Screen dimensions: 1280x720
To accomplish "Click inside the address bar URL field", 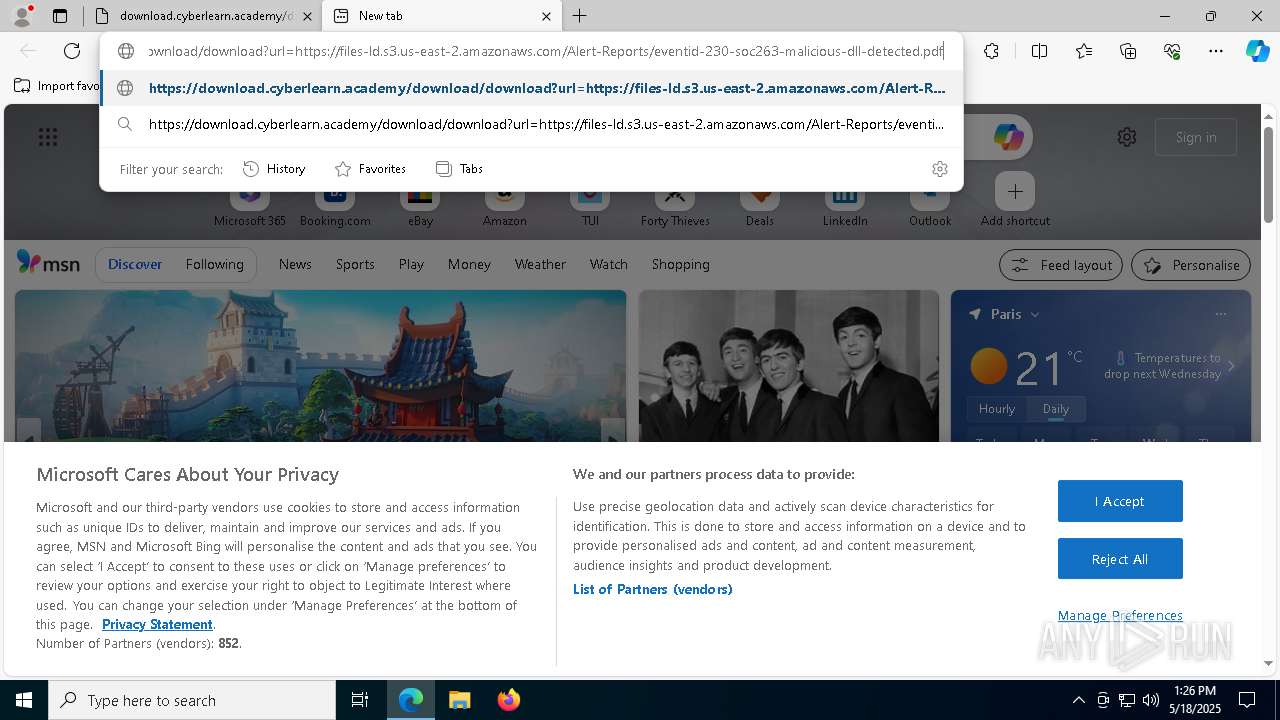I will click(x=545, y=51).
